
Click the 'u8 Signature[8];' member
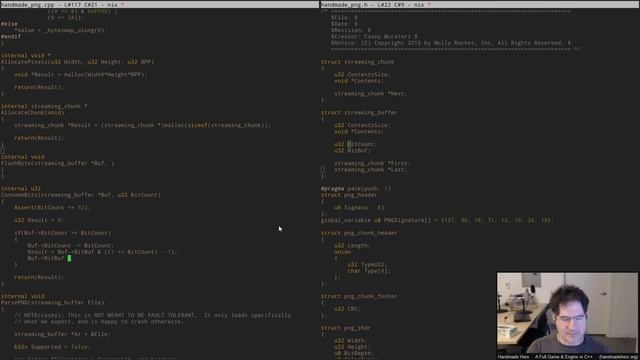pyautogui.click(x=360, y=208)
